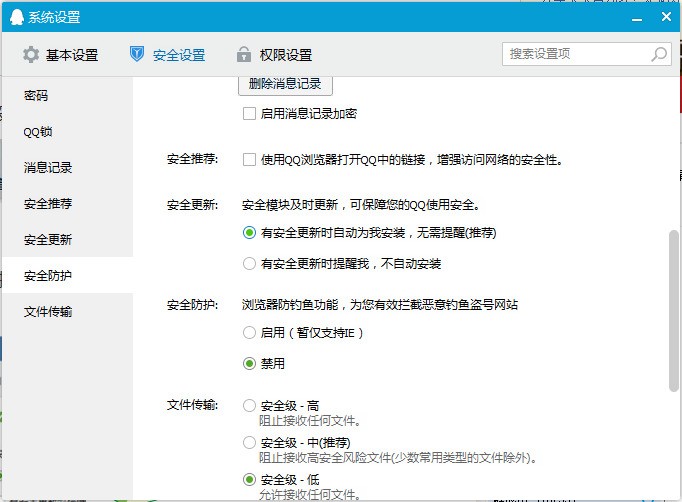Image resolution: width=682 pixels, height=502 pixels.
Task: Click the vertical scrollbar thumb
Action: 674,311
